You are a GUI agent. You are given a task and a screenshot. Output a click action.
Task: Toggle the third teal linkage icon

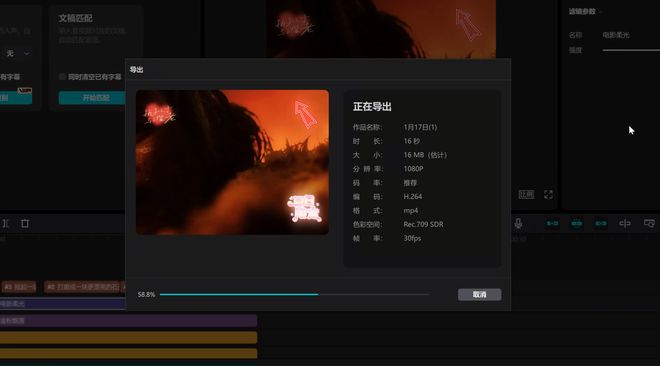point(601,223)
